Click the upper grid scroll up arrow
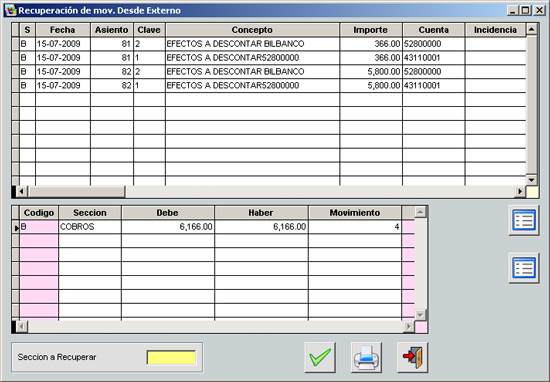 click(531, 29)
